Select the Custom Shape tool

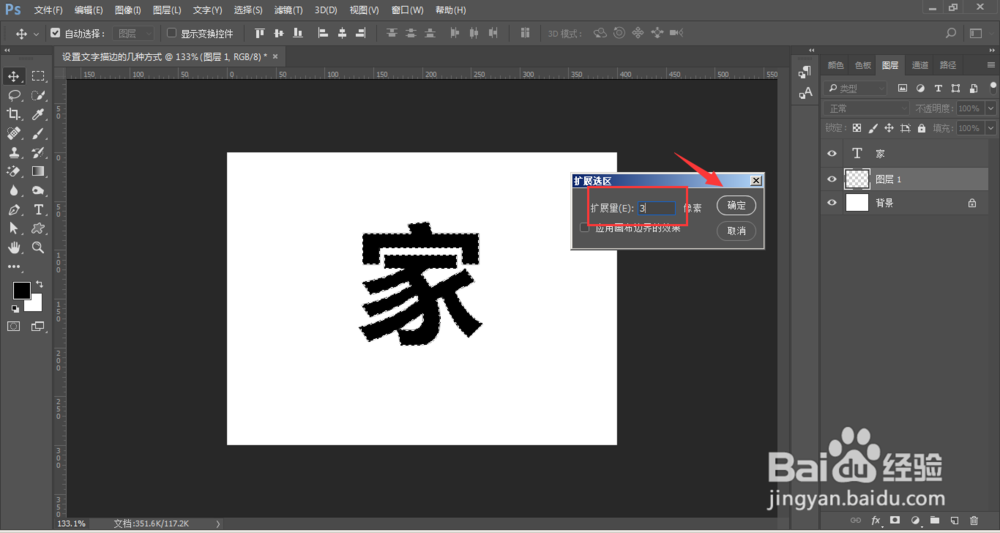[x=38, y=228]
